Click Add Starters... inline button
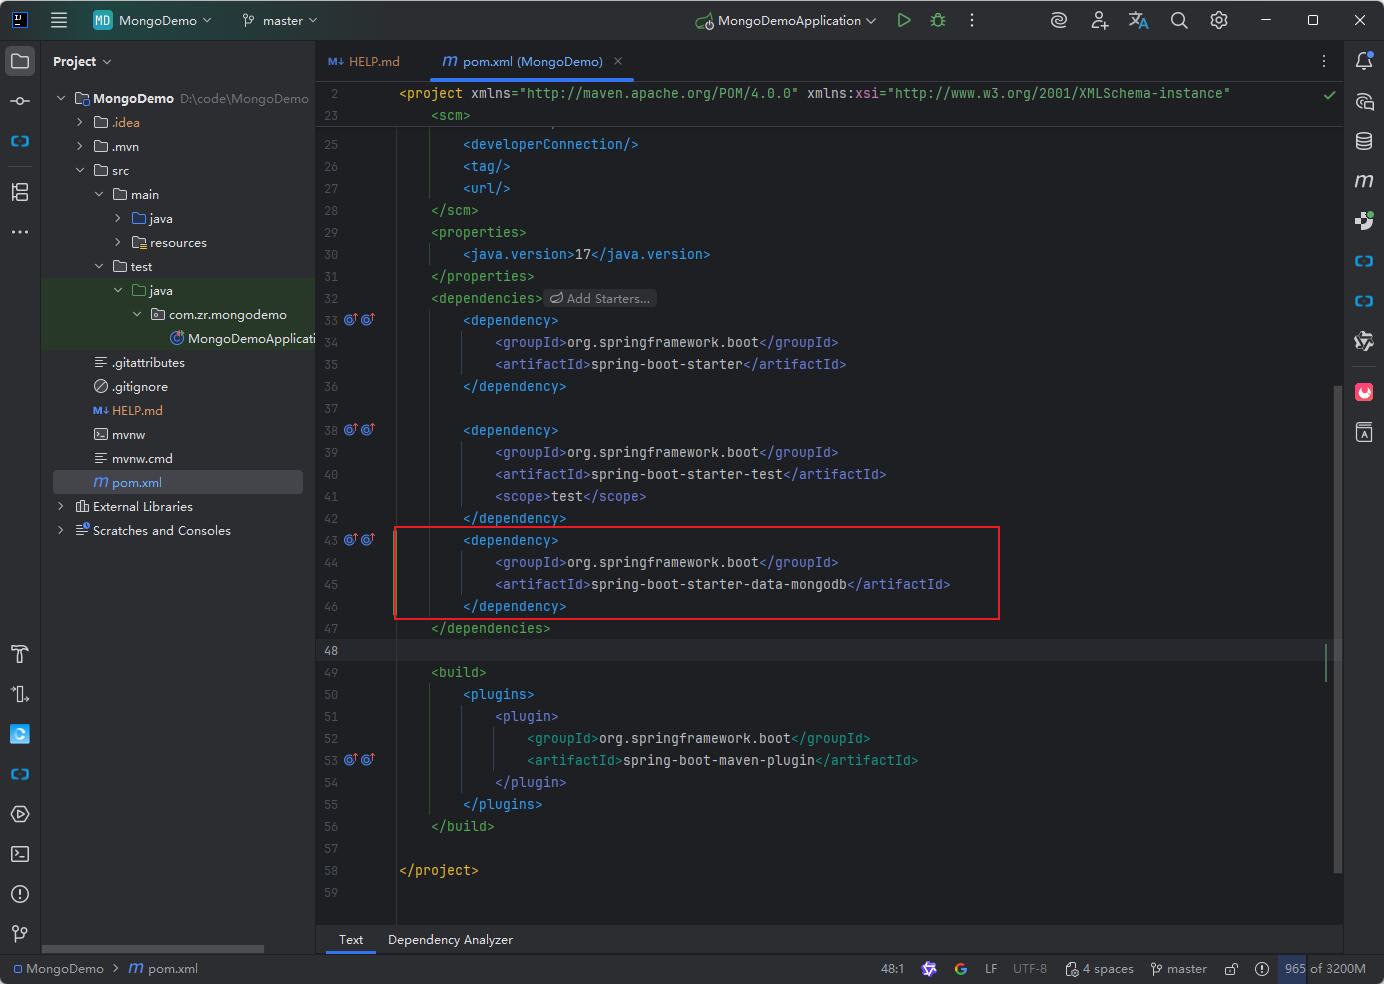The width and height of the screenshot is (1384, 984). pyautogui.click(x=600, y=298)
